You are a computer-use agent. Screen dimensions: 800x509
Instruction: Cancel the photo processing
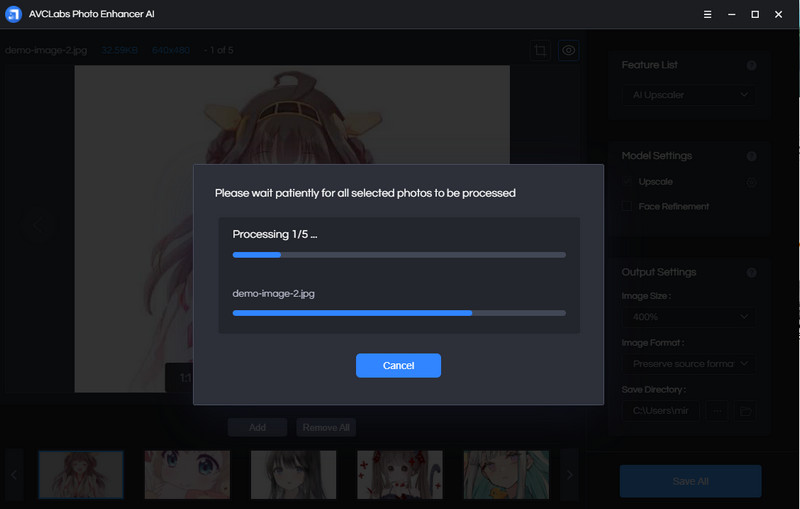point(398,365)
